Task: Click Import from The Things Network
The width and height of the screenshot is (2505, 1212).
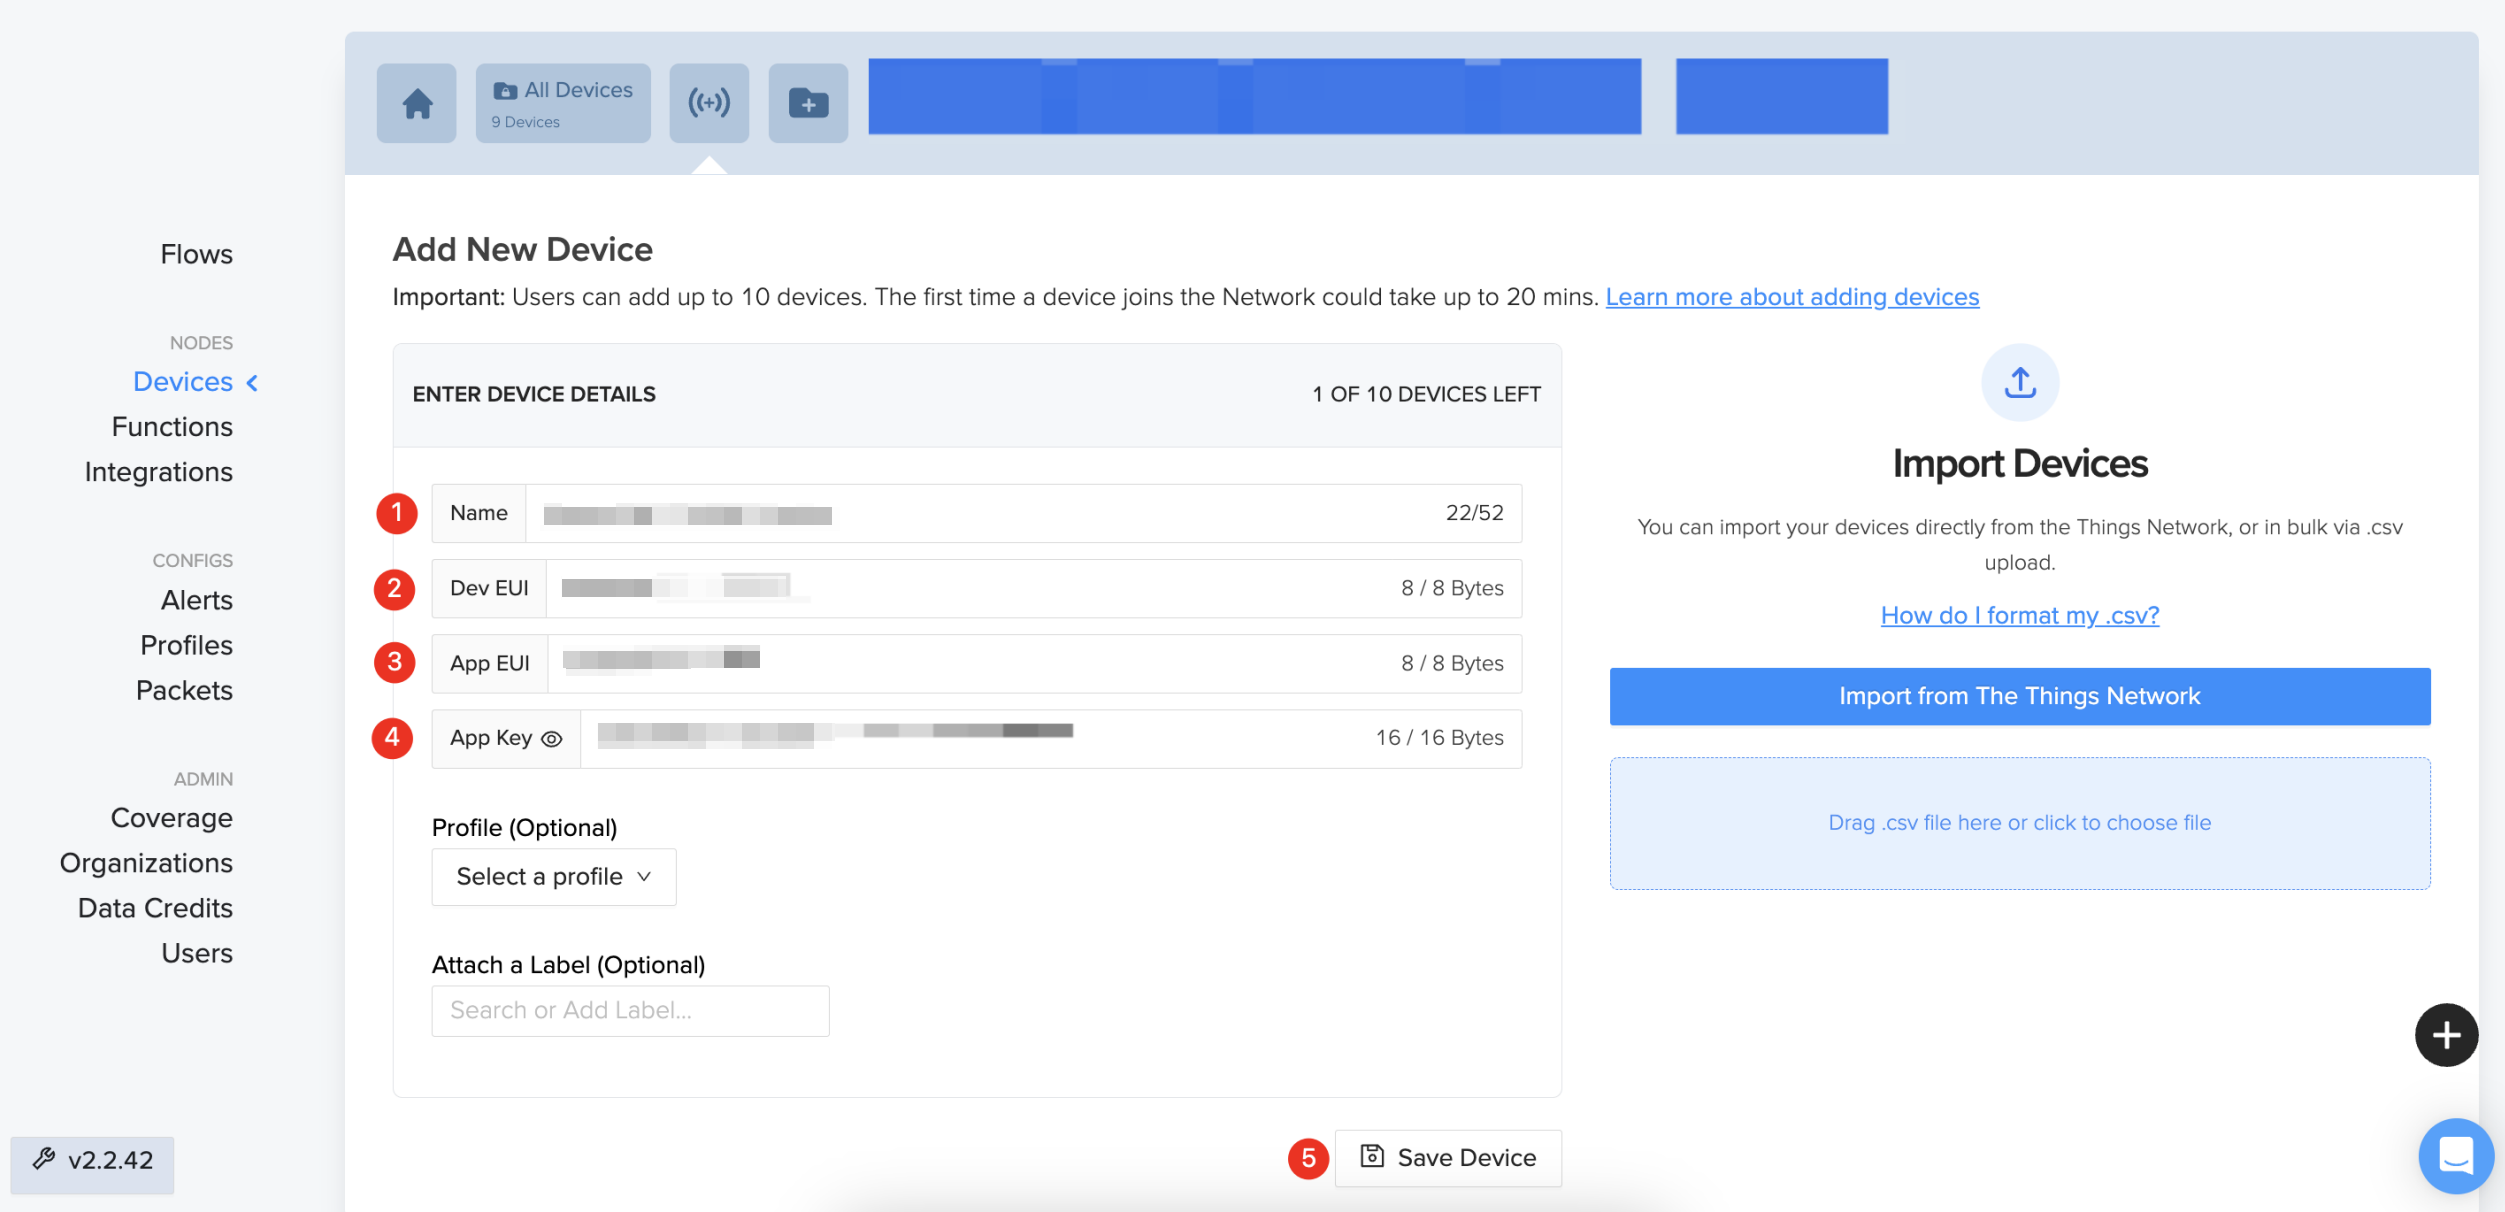Action: 2019,696
